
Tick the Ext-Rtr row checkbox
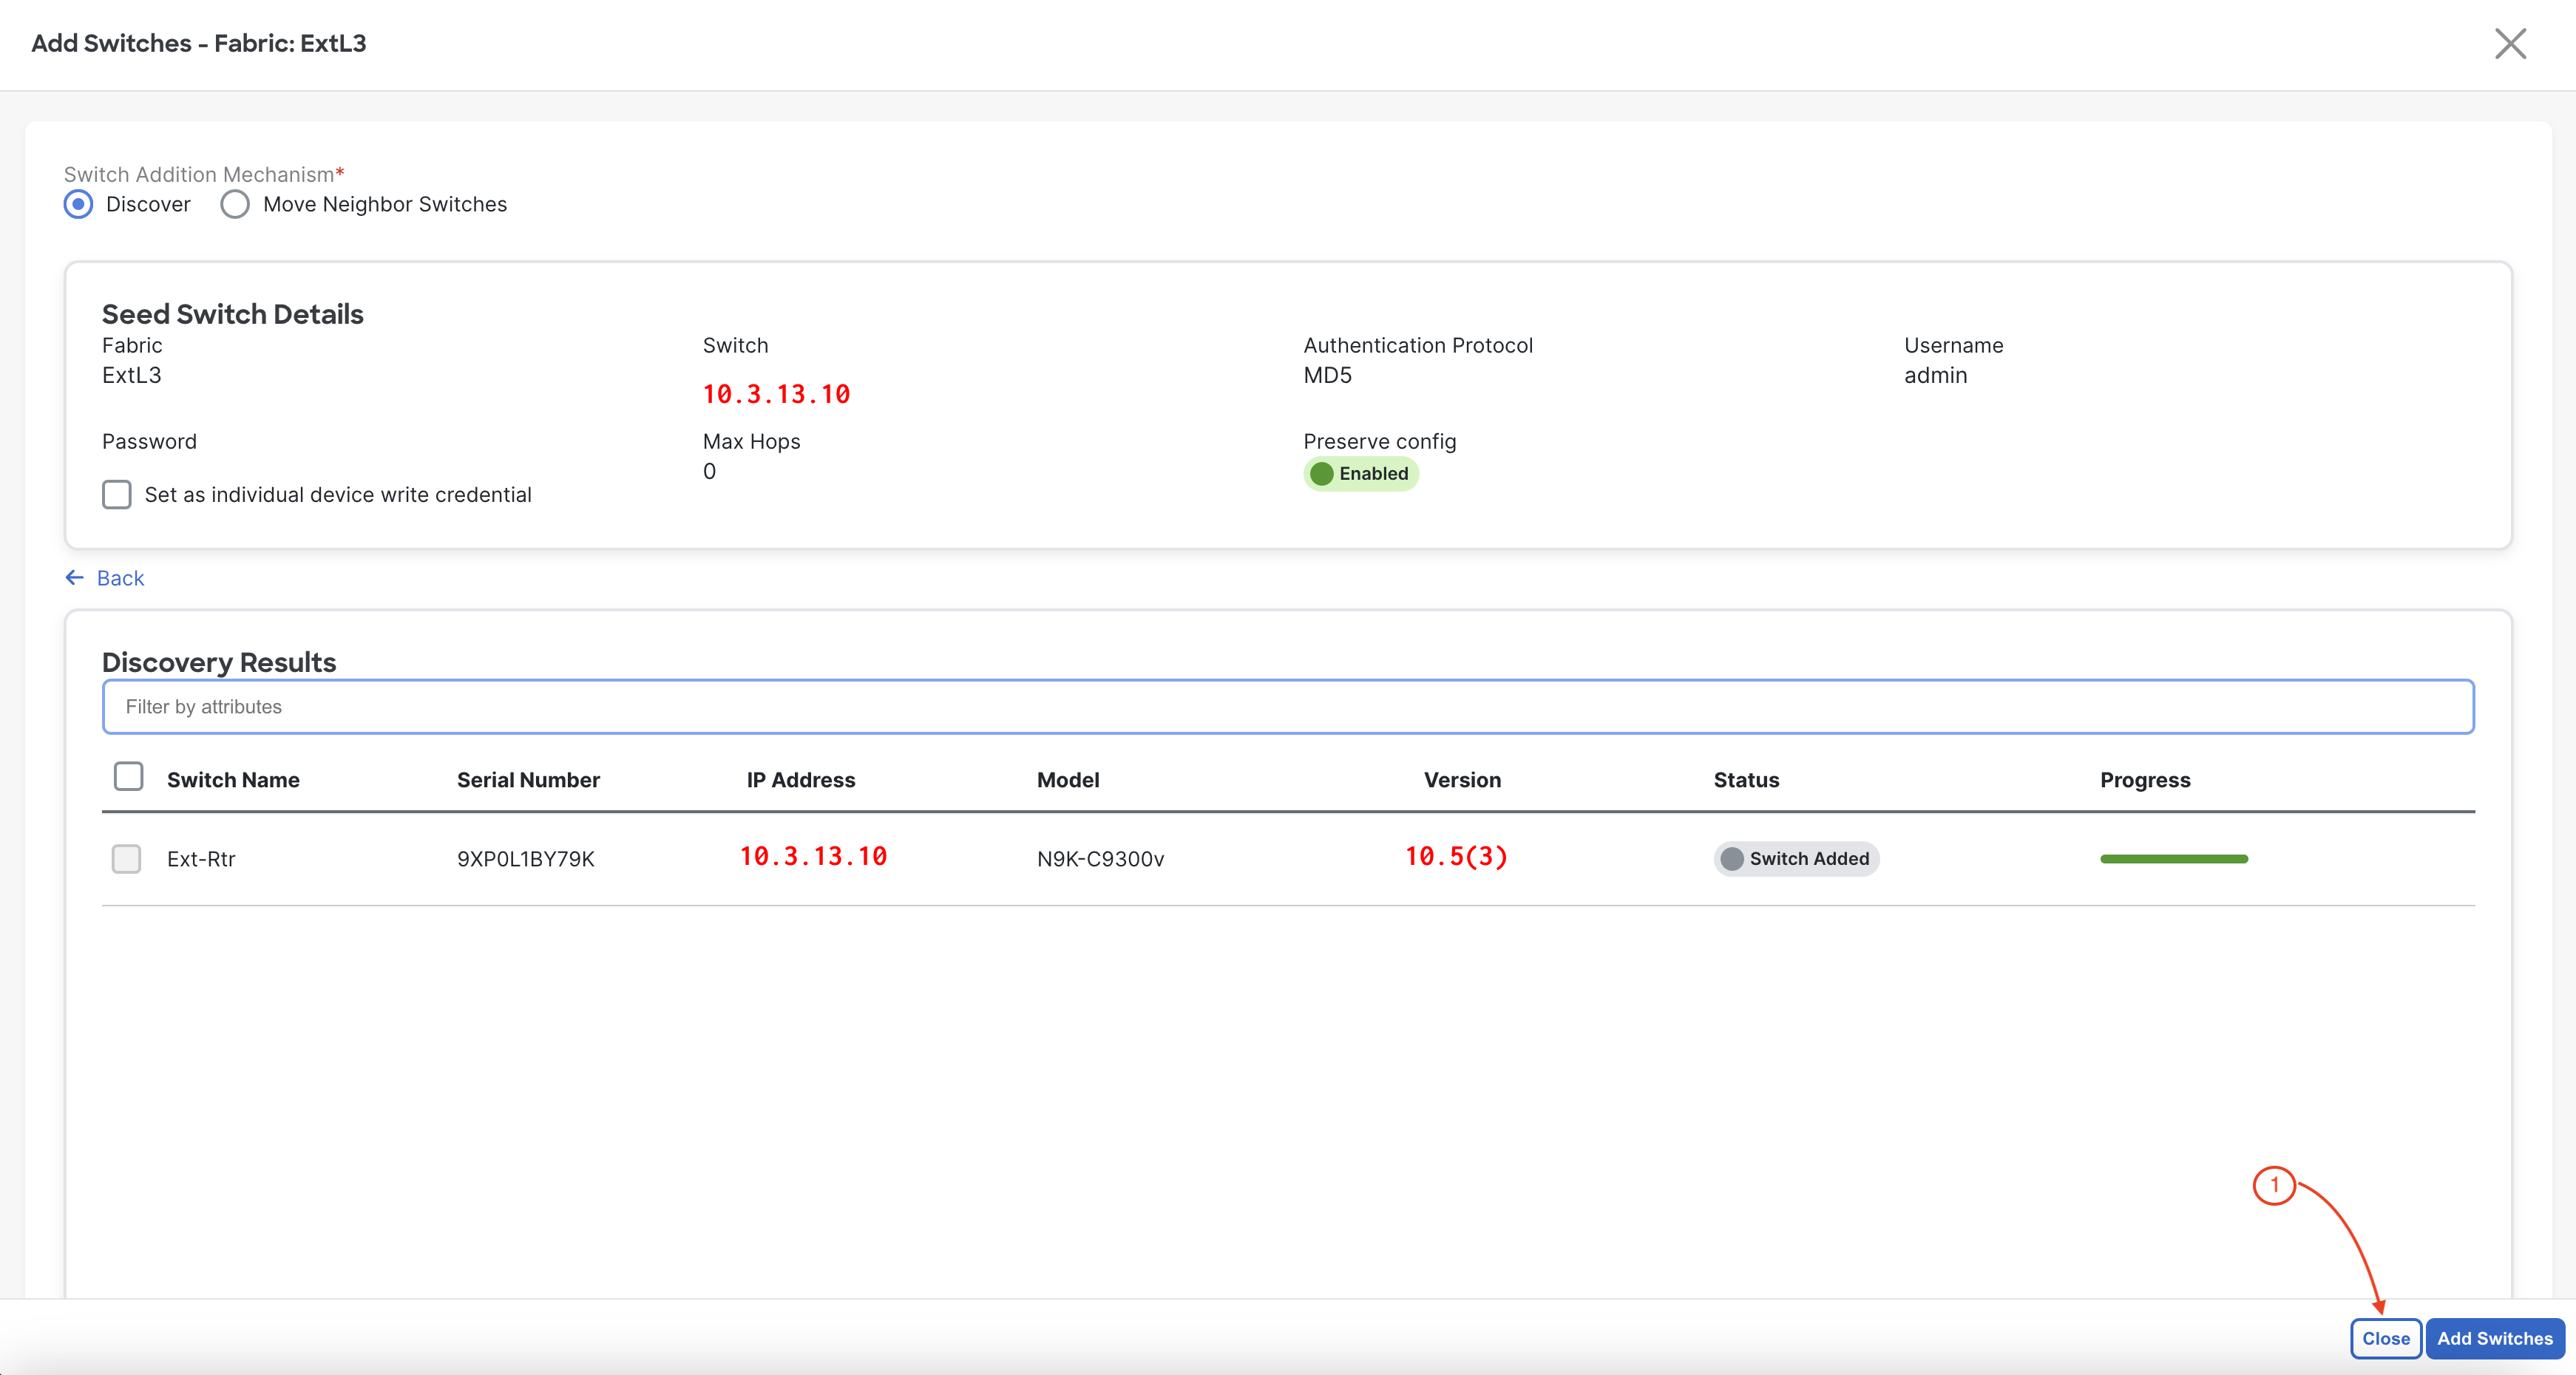pyautogui.click(x=127, y=858)
